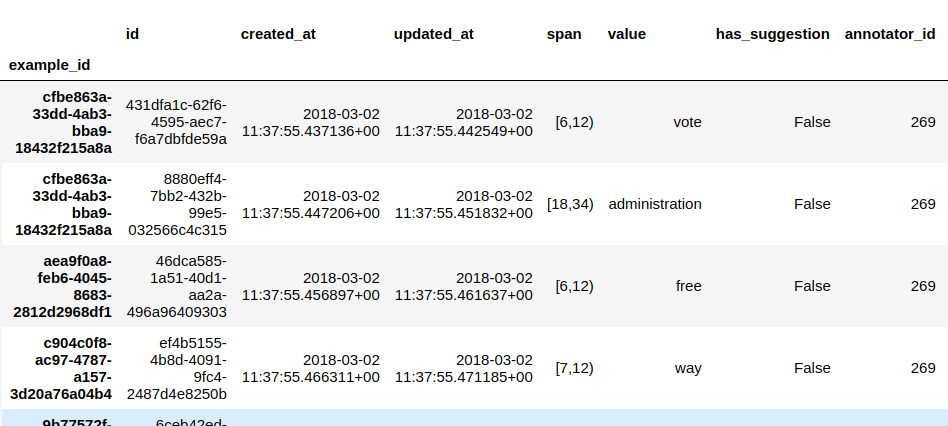This screenshot has width=948, height=426.
Task: Click the 'free' value cell
Action: click(688, 286)
